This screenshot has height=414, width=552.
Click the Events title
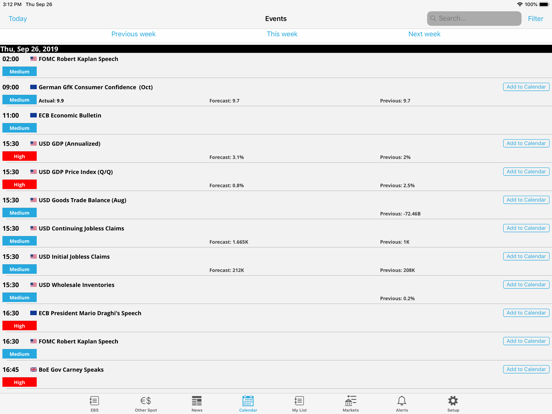click(276, 19)
